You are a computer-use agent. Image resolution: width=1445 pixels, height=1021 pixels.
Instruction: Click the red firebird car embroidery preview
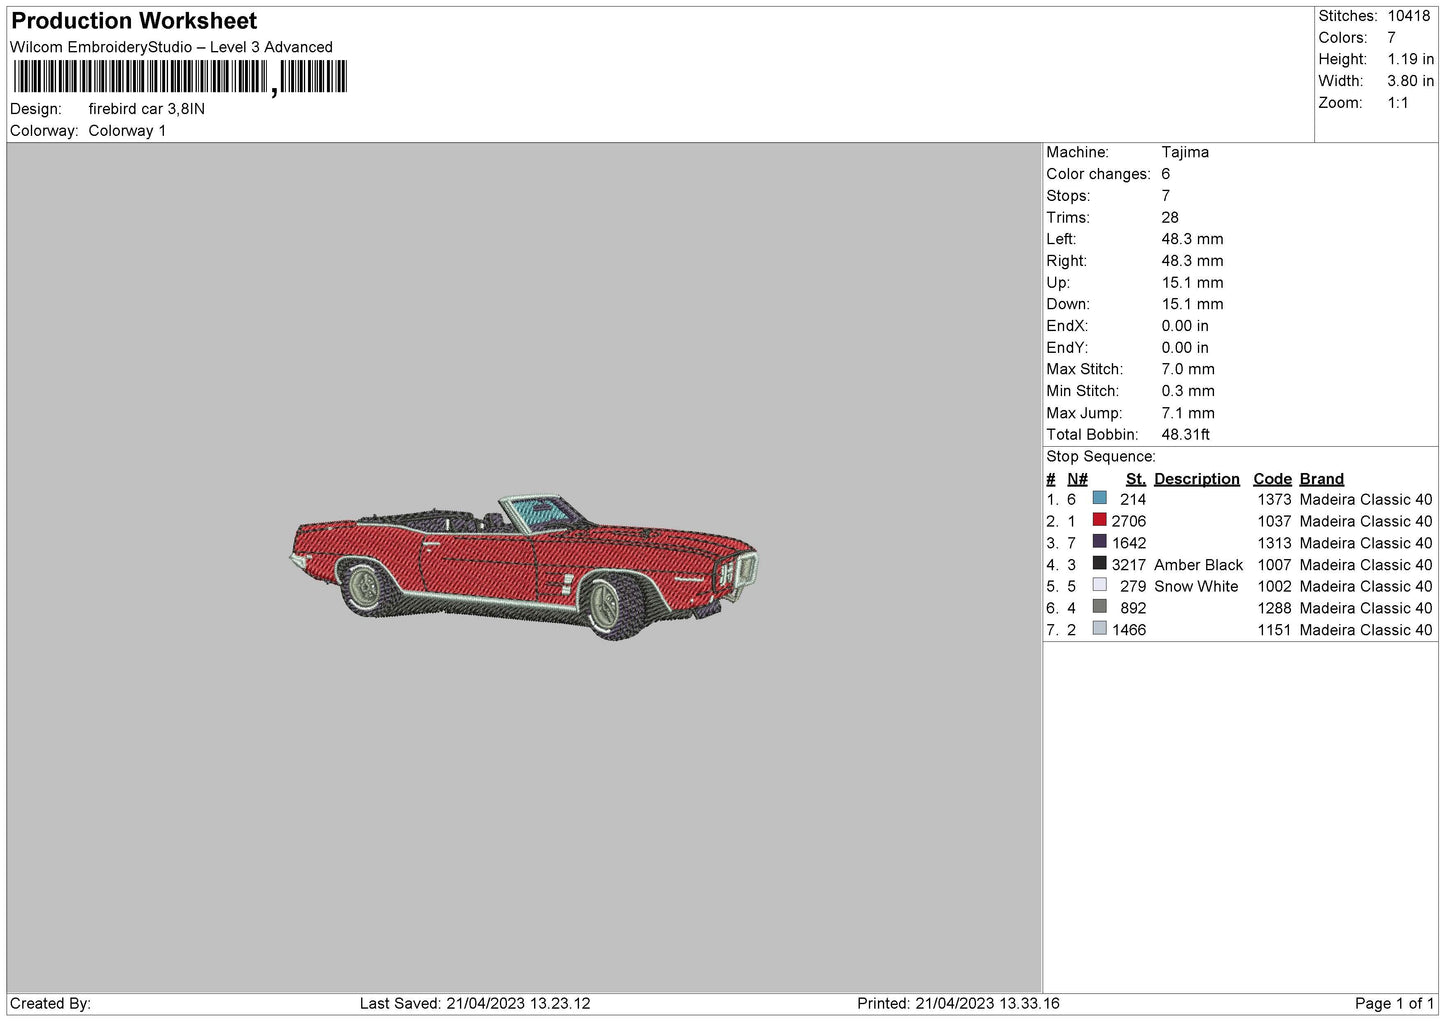tap(523, 566)
